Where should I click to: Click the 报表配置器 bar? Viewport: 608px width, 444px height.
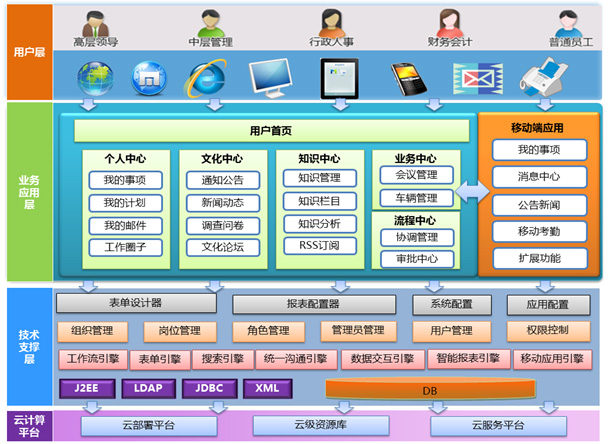click(314, 304)
